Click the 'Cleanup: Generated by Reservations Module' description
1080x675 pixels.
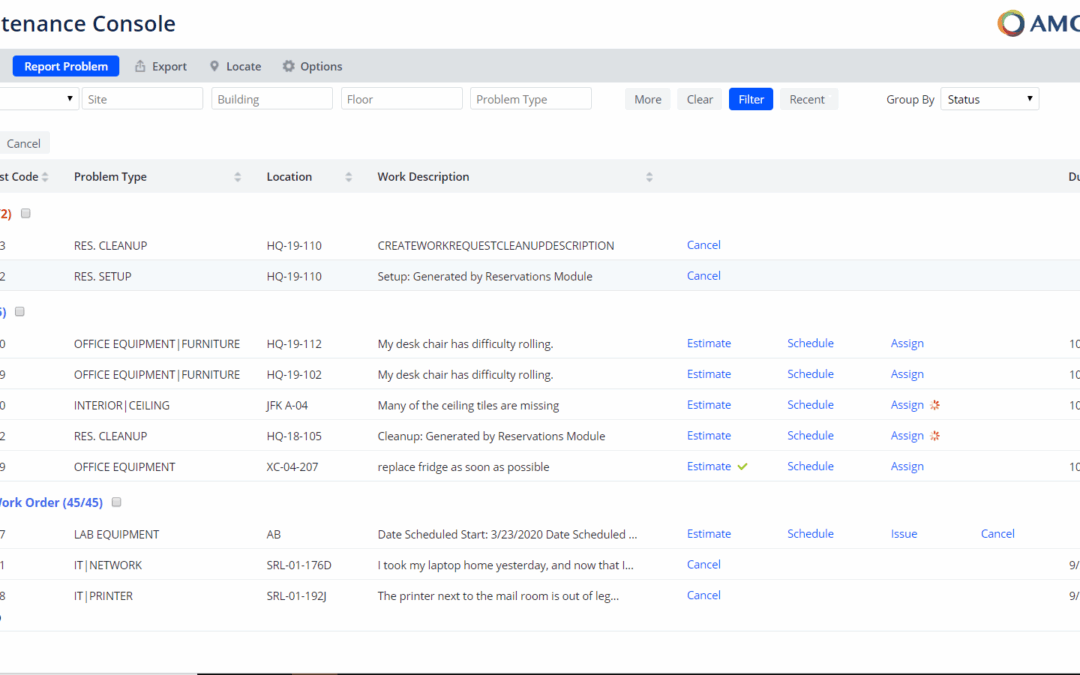tap(491, 436)
